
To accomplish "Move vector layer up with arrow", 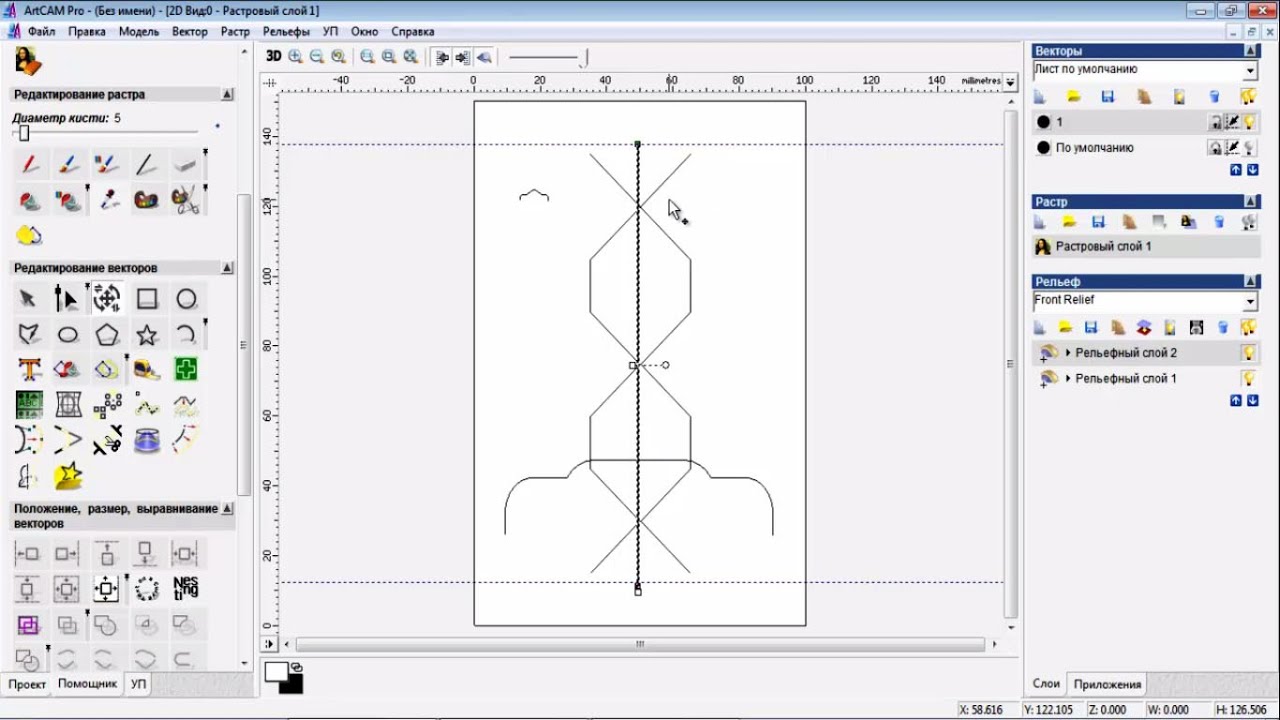I will [x=1236, y=170].
